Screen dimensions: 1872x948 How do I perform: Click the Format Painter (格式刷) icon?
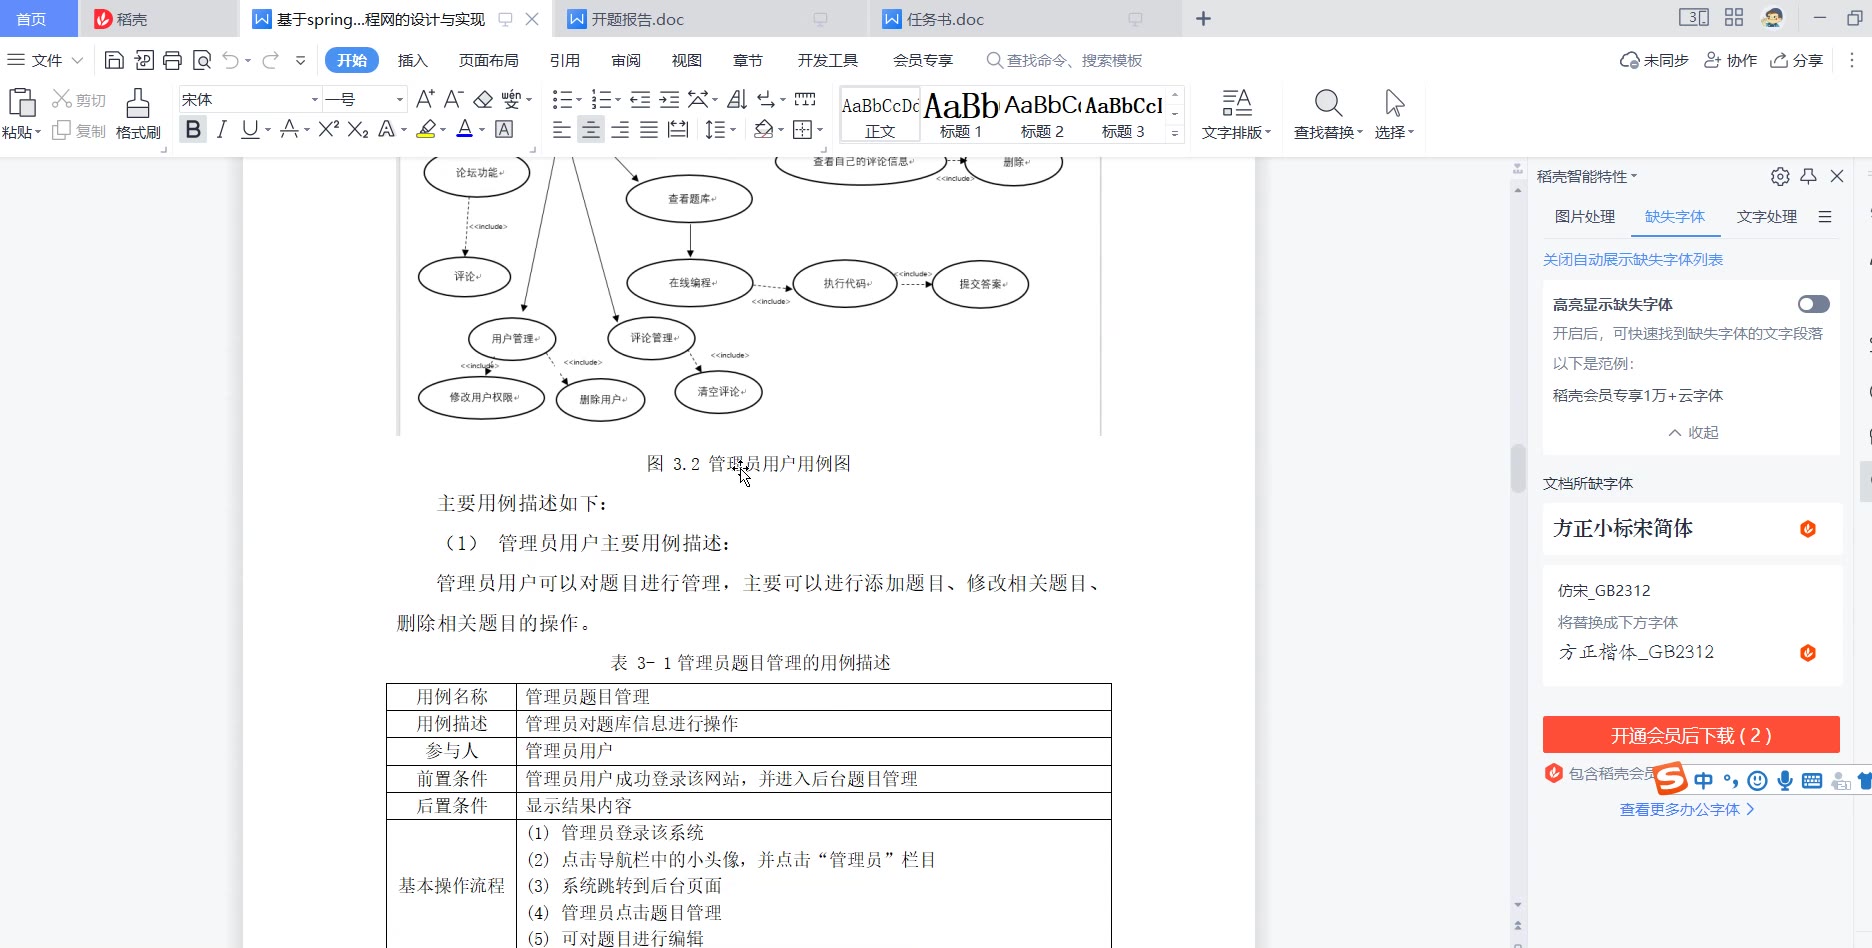click(138, 113)
